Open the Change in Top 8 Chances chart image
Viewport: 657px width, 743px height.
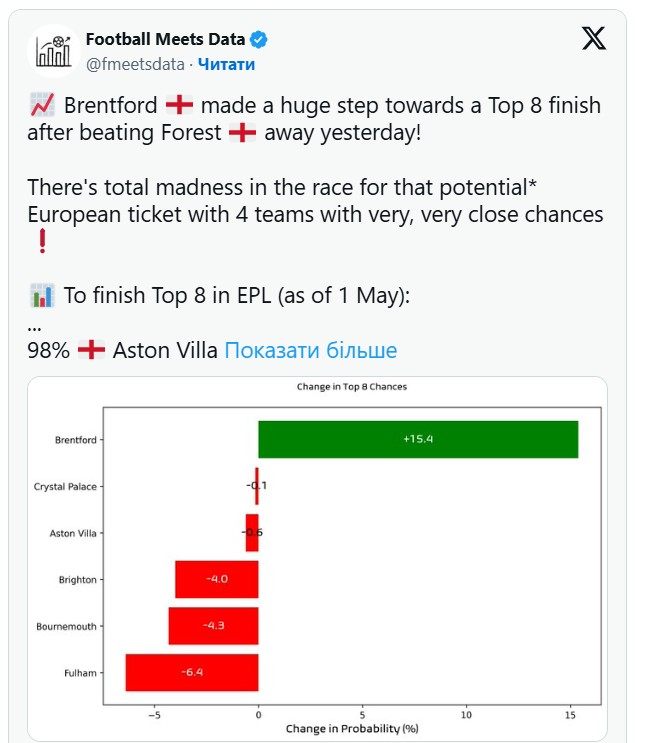[x=317, y=558]
